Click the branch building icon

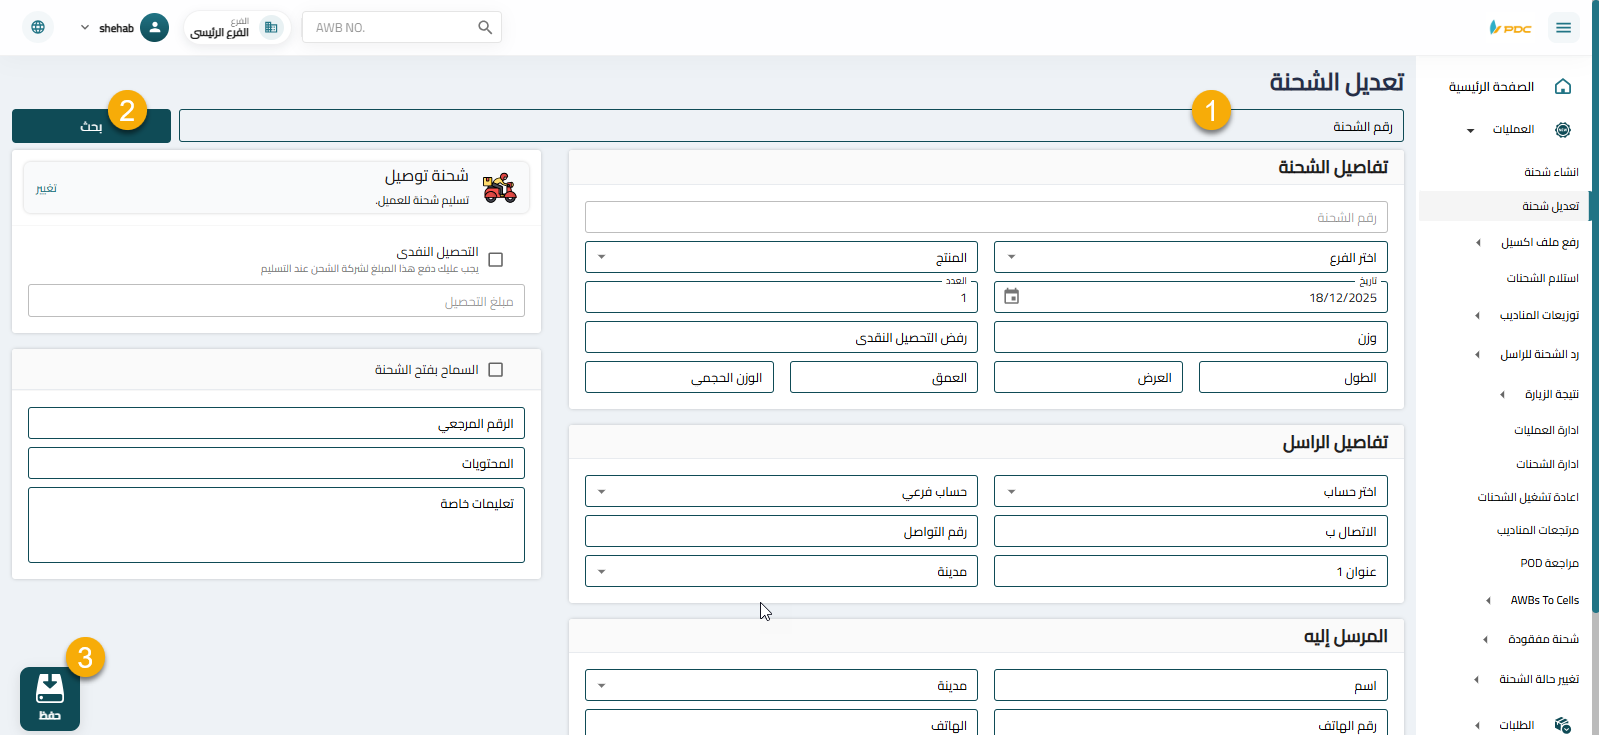point(271,27)
